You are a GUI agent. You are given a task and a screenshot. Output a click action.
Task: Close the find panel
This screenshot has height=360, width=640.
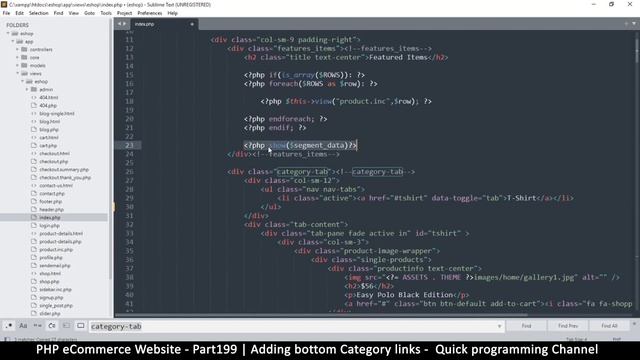(634, 324)
